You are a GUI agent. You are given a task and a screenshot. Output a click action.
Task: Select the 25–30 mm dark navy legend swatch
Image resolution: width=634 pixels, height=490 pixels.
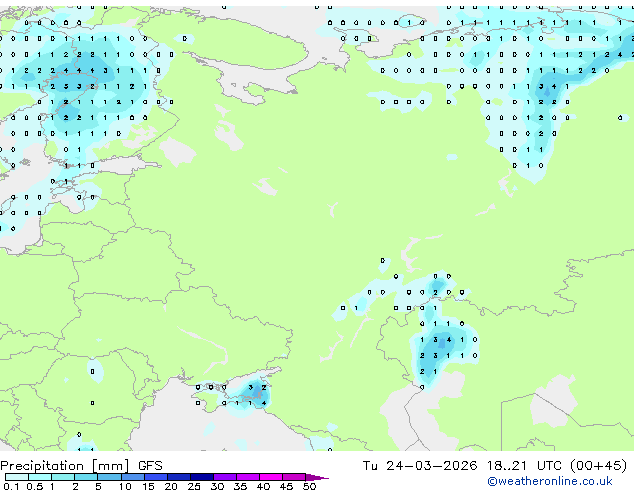tap(201, 477)
